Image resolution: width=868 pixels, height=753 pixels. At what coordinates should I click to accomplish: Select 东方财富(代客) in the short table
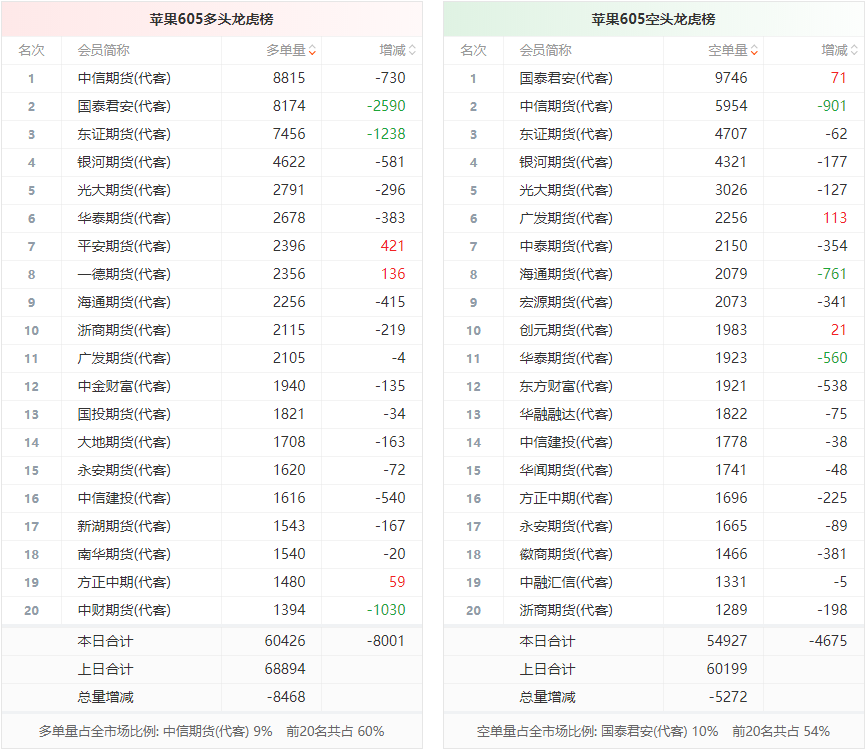tap(566, 386)
